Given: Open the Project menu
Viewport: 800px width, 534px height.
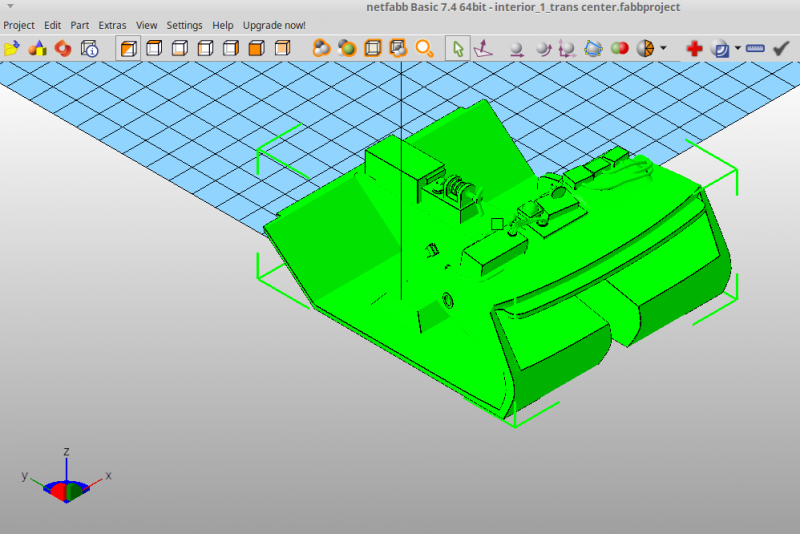Looking at the screenshot, I should click(19, 26).
